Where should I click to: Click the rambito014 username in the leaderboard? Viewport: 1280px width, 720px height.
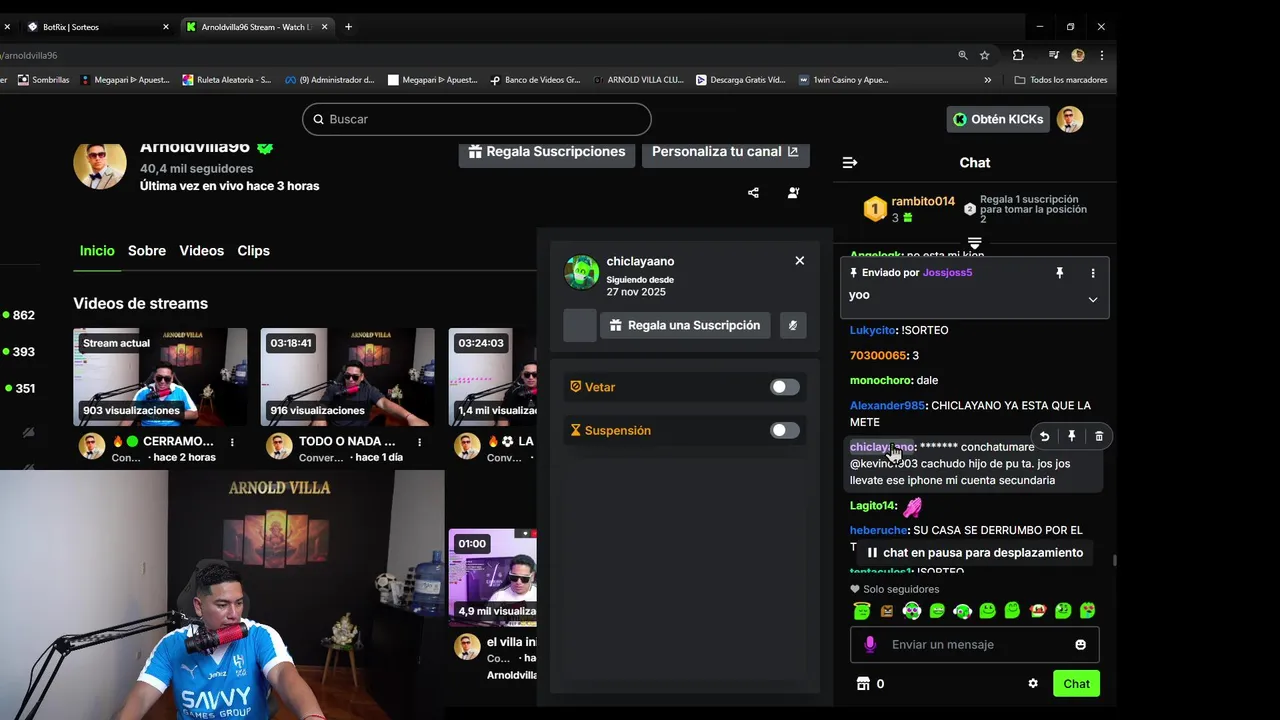pos(923,201)
